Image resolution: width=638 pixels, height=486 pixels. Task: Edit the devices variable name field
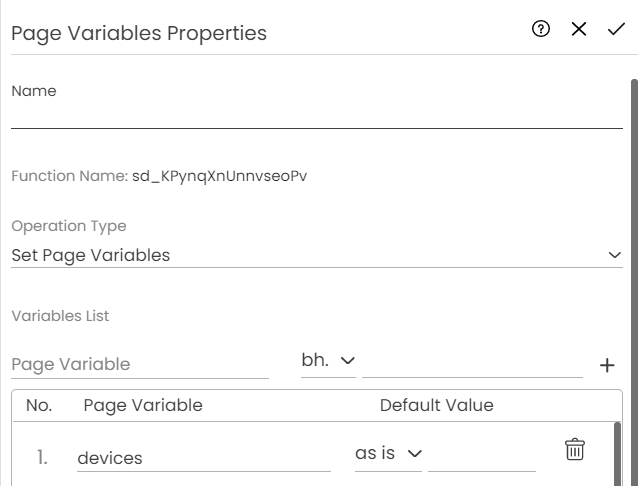pyautogui.click(x=203, y=458)
